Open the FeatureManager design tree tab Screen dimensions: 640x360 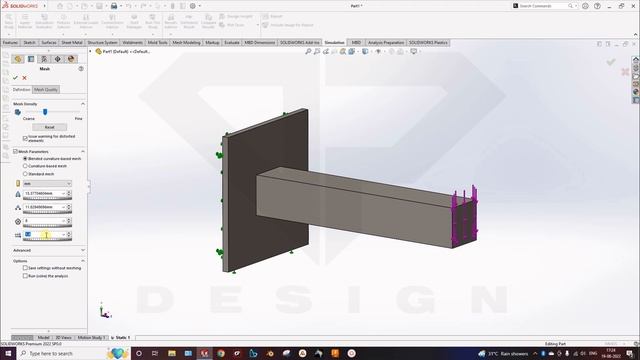(18, 59)
